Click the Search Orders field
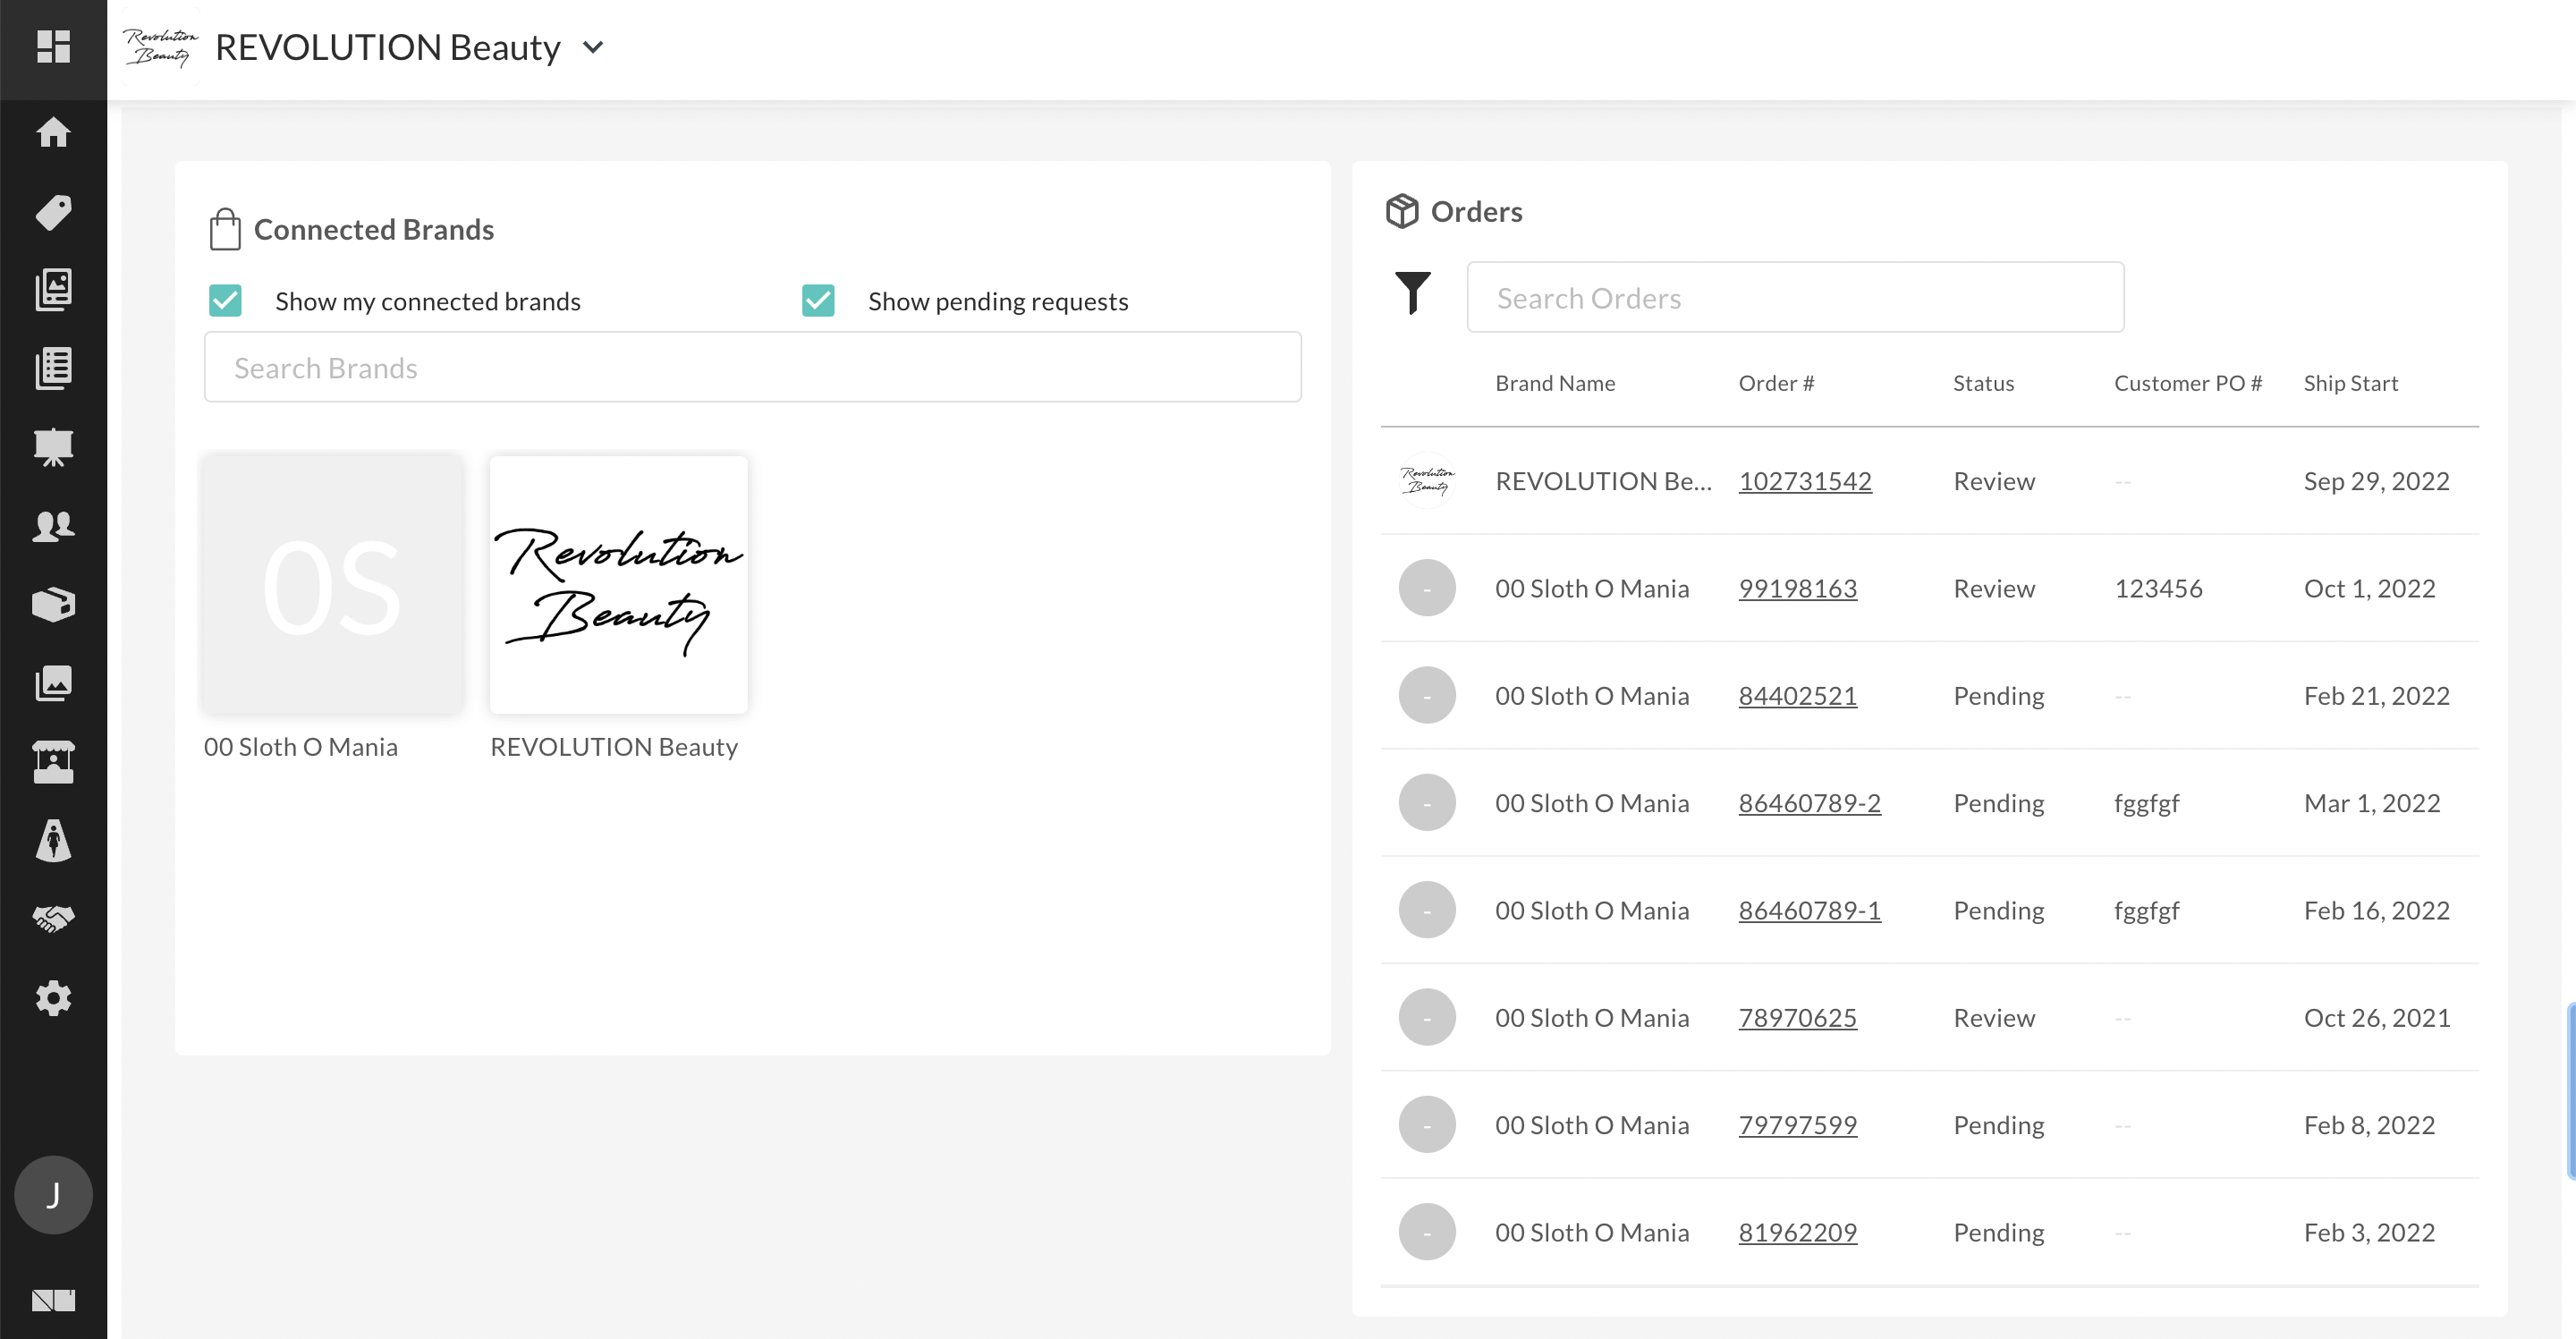The height and width of the screenshot is (1339, 2576). pyautogui.click(x=1795, y=297)
